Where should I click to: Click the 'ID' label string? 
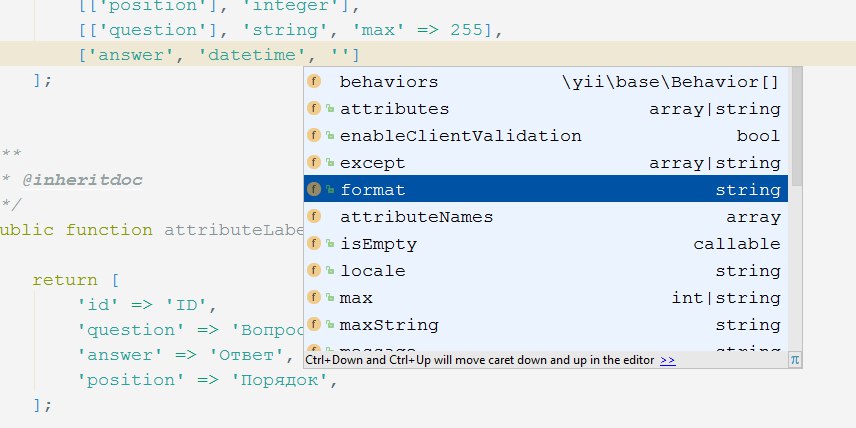pos(186,305)
